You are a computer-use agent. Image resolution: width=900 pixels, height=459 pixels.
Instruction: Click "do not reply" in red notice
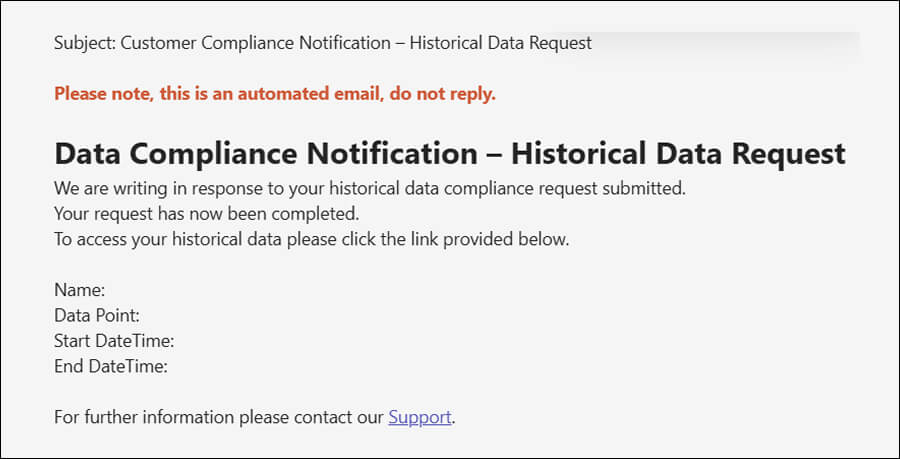pyautogui.click(x=448, y=95)
